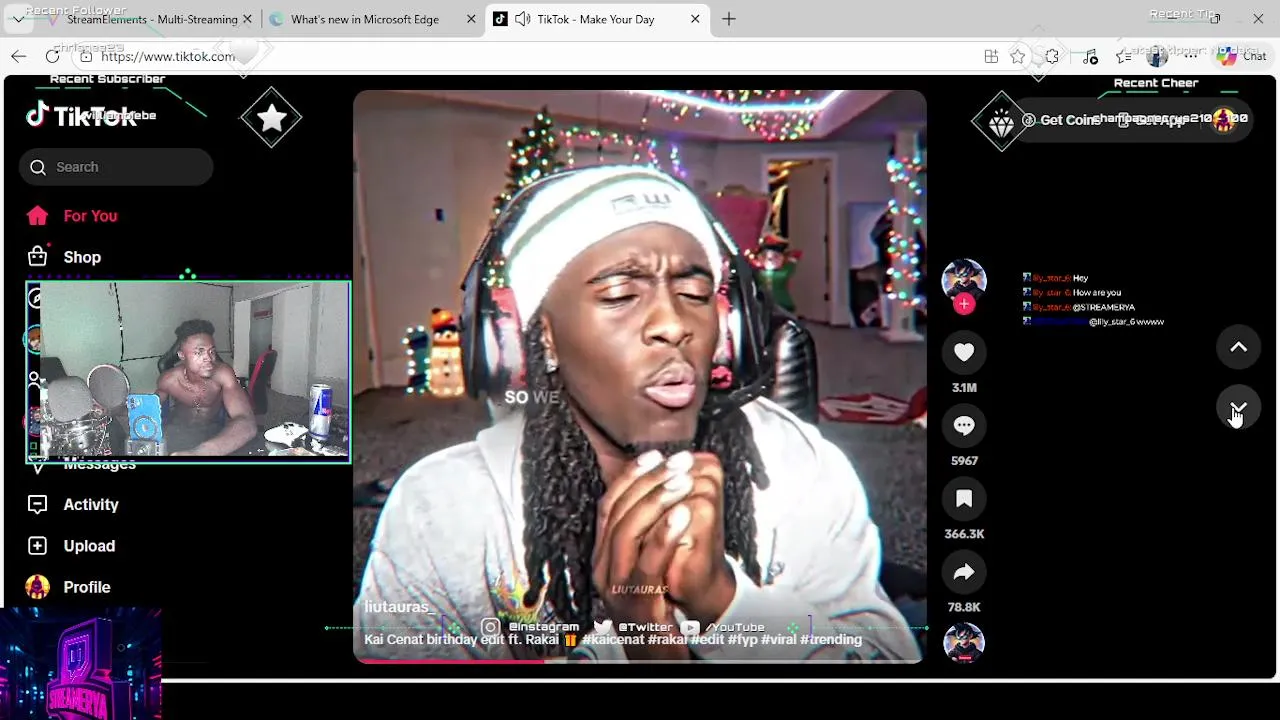This screenshot has width=1280, height=720.
Task: Refresh the TikTok page
Action: (52, 56)
